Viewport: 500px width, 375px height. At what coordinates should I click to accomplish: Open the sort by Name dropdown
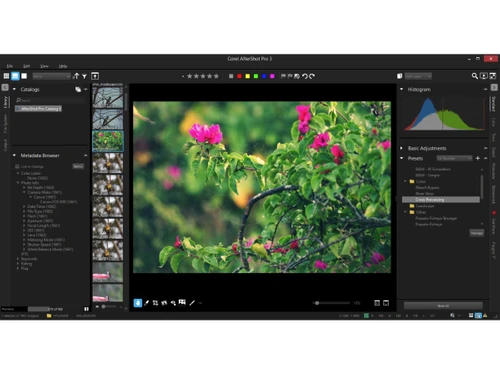pyautogui.click(x=52, y=76)
